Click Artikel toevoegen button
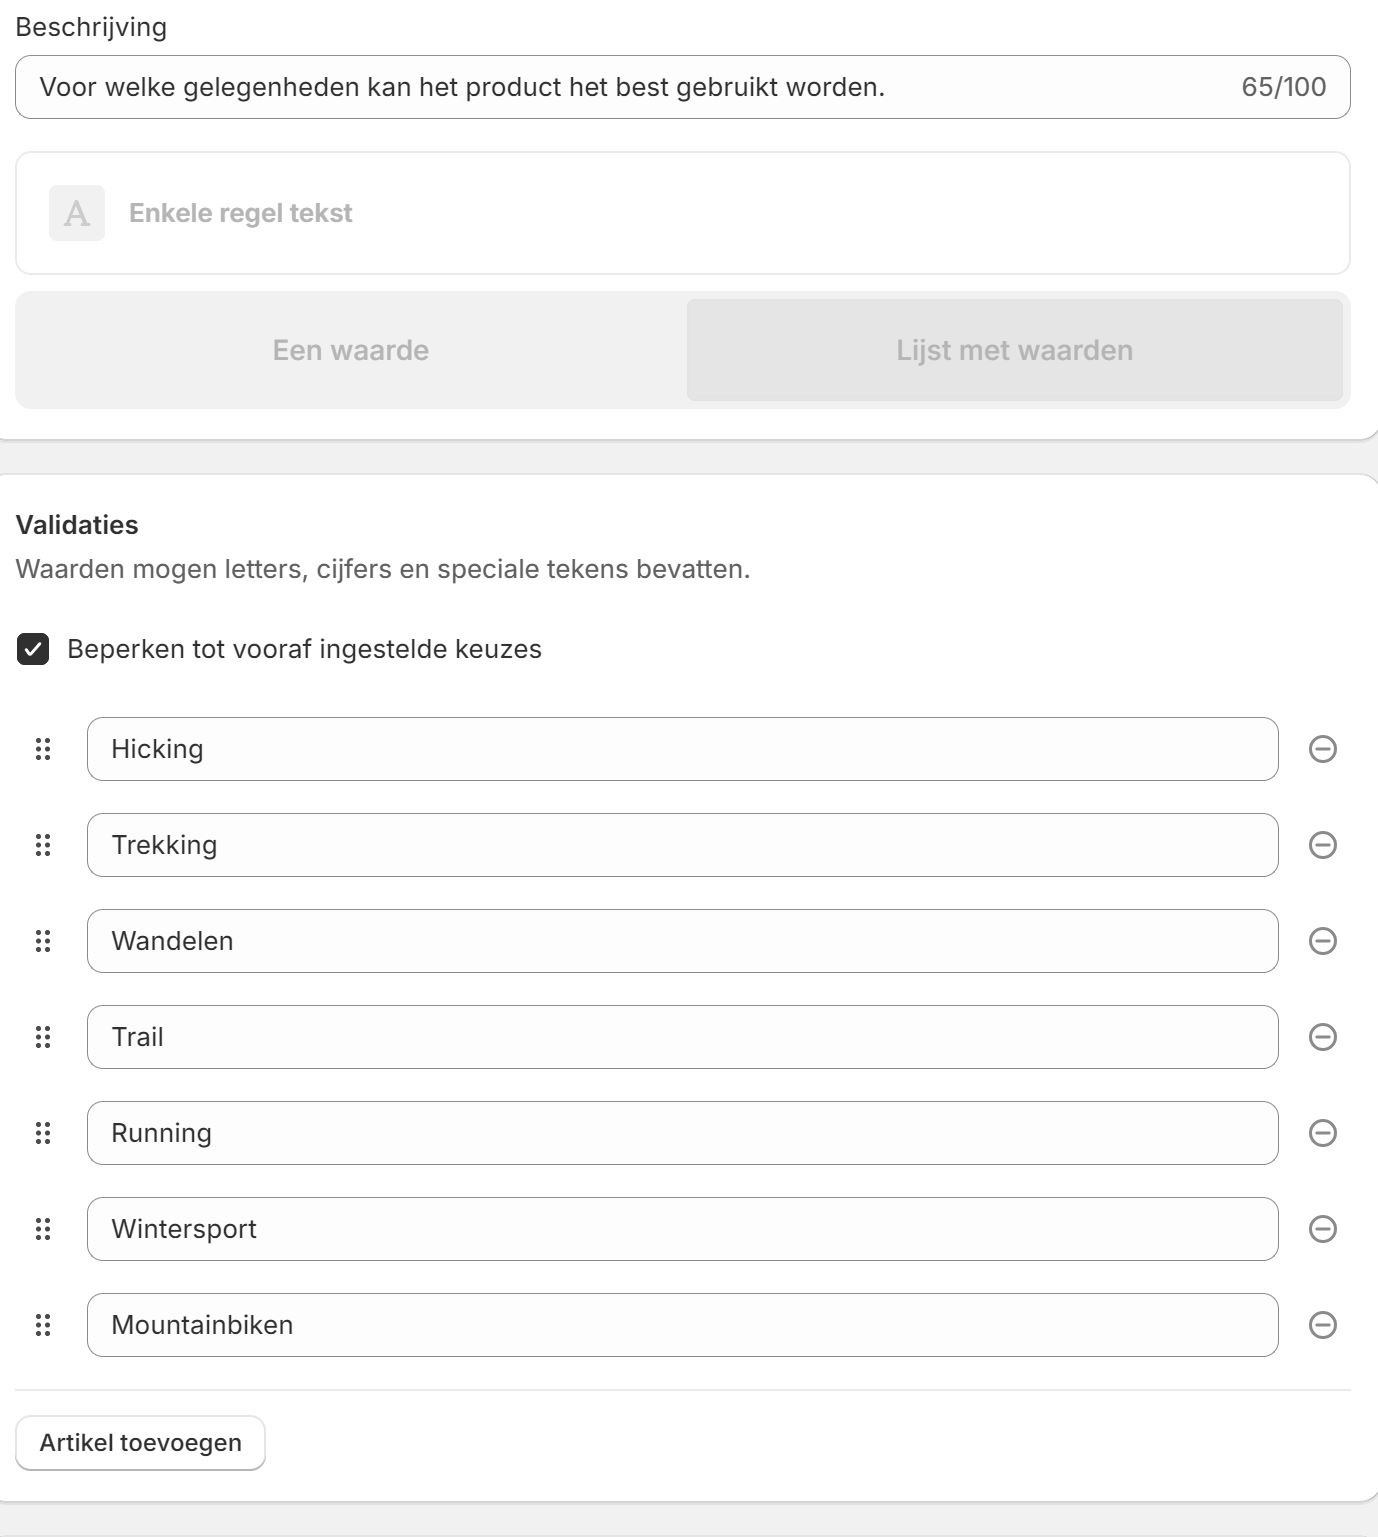The height and width of the screenshot is (1537, 1378). pyautogui.click(x=141, y=1443)
